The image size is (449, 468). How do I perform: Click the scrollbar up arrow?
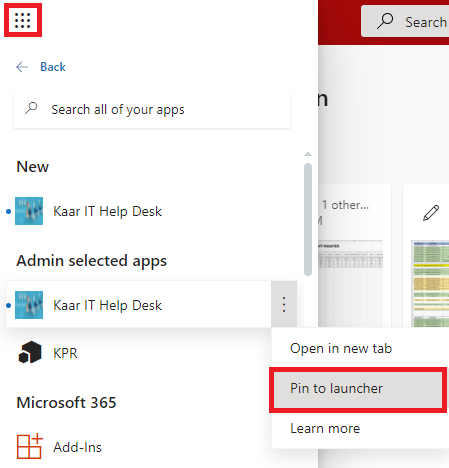(308, 154)
